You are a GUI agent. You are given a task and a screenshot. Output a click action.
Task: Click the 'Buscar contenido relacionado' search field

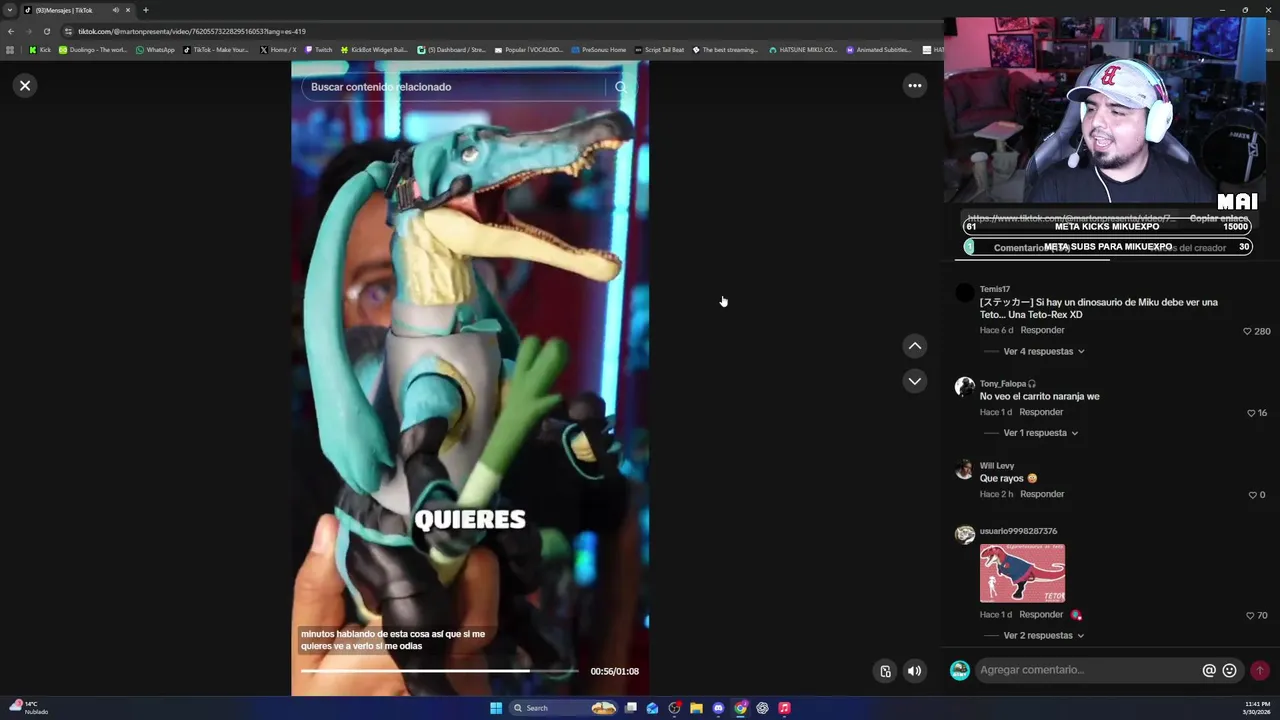coord(455,87)
